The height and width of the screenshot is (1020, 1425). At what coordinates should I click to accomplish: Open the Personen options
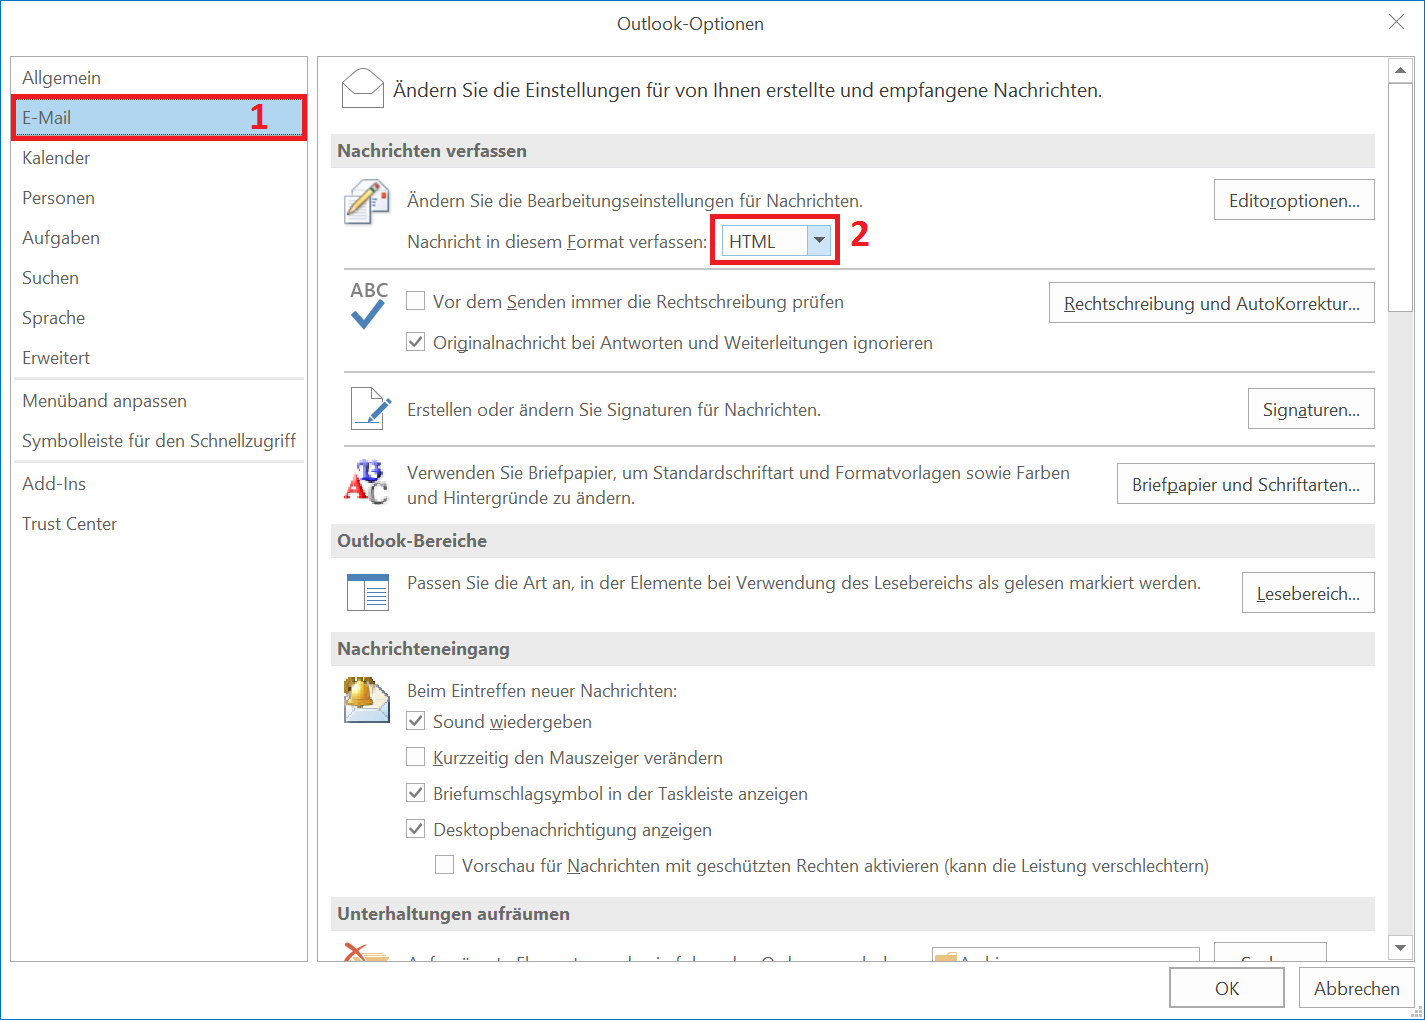(158, 198)
